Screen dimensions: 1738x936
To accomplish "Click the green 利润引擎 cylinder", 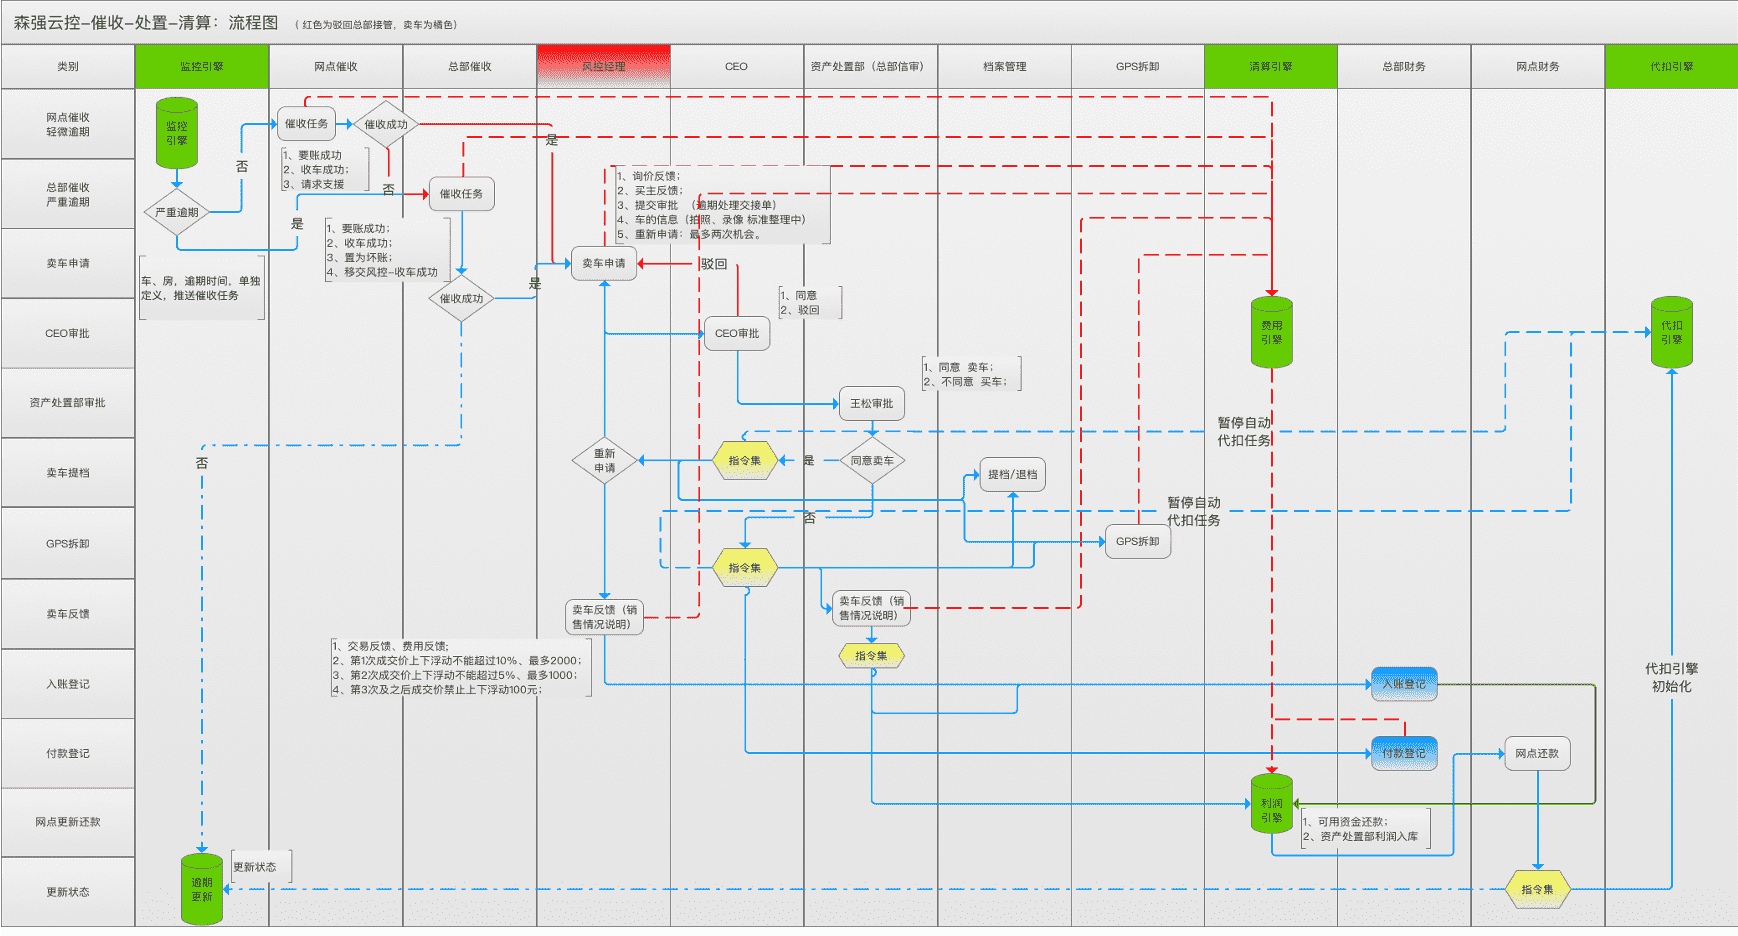I will pos(1272,803).
